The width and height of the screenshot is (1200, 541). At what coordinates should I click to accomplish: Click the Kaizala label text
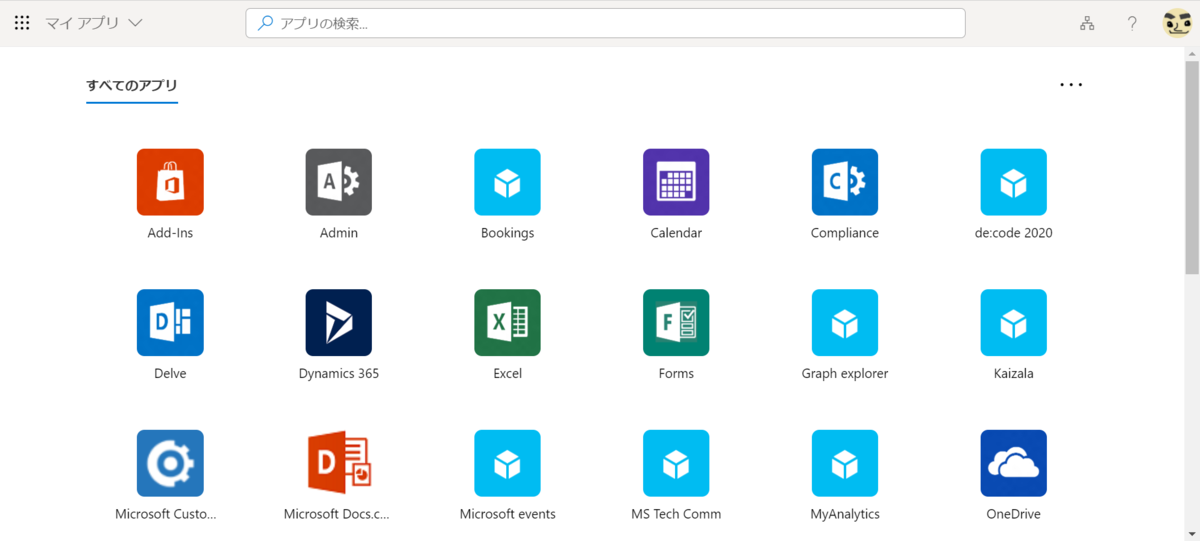1014,374
